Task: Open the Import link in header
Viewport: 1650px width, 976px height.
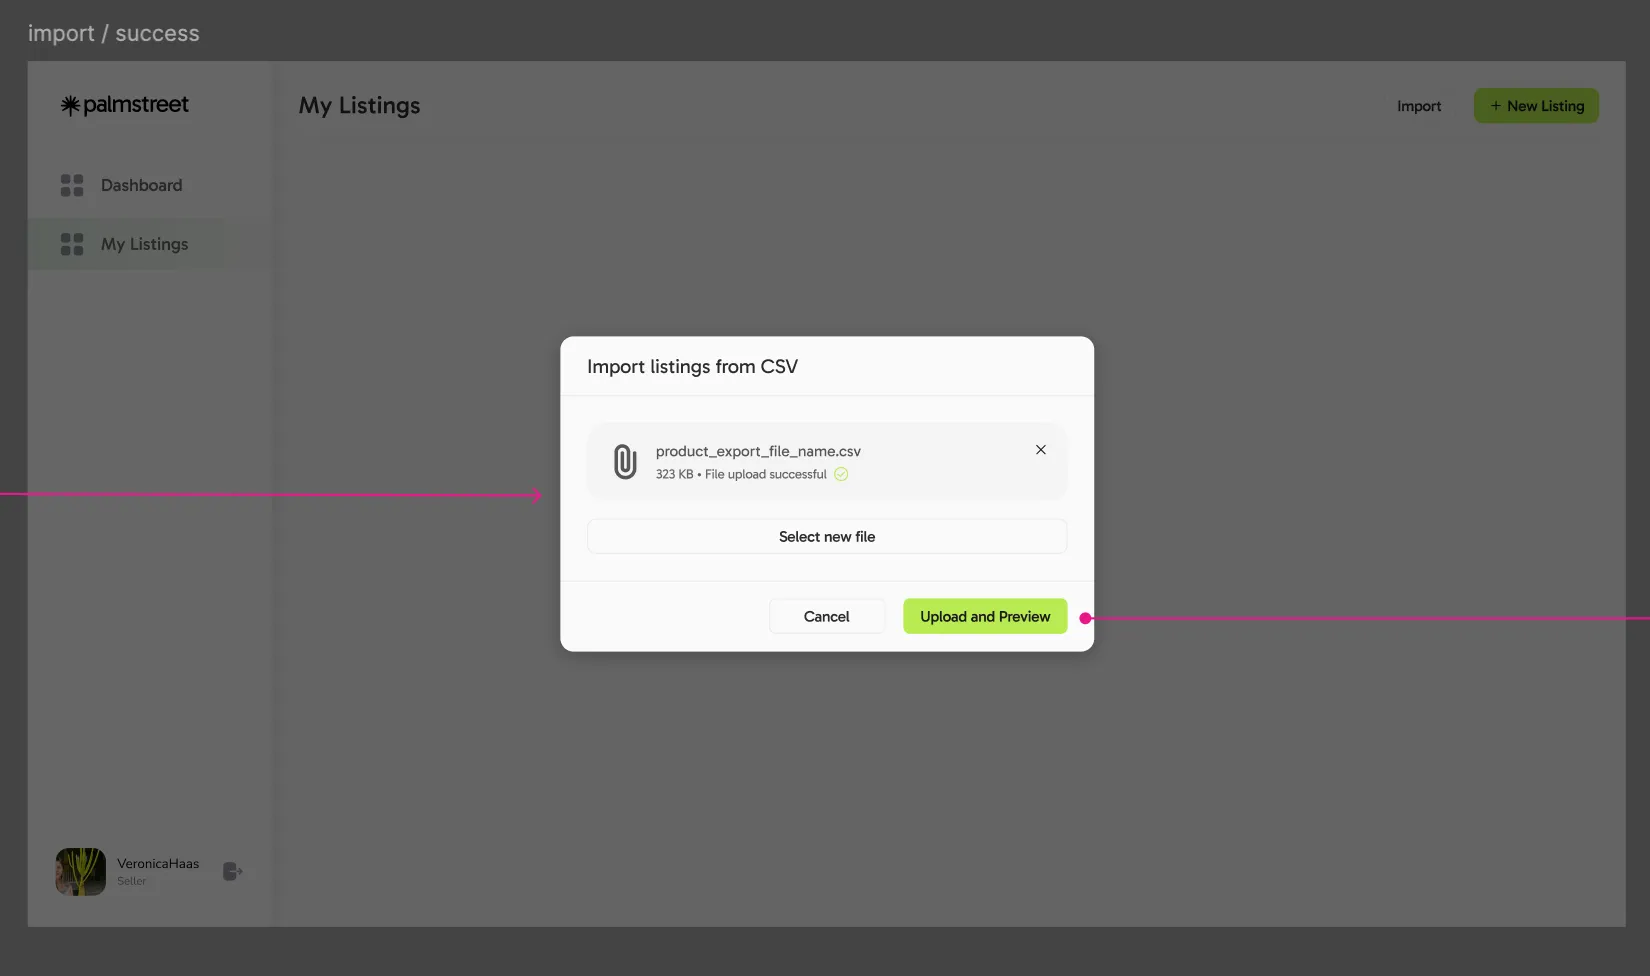Action: coord(1418,106)
